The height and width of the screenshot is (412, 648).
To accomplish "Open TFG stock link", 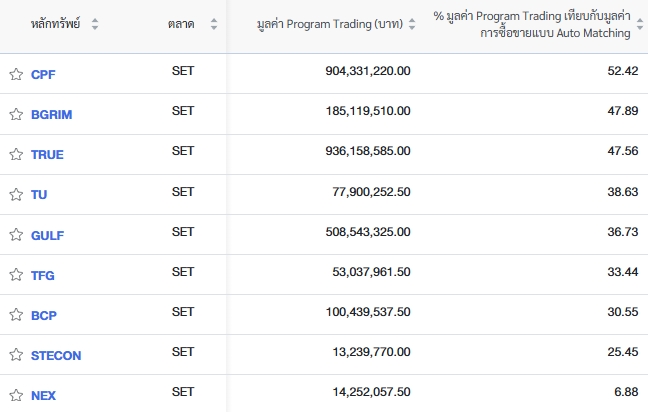I will pos(43,275).
